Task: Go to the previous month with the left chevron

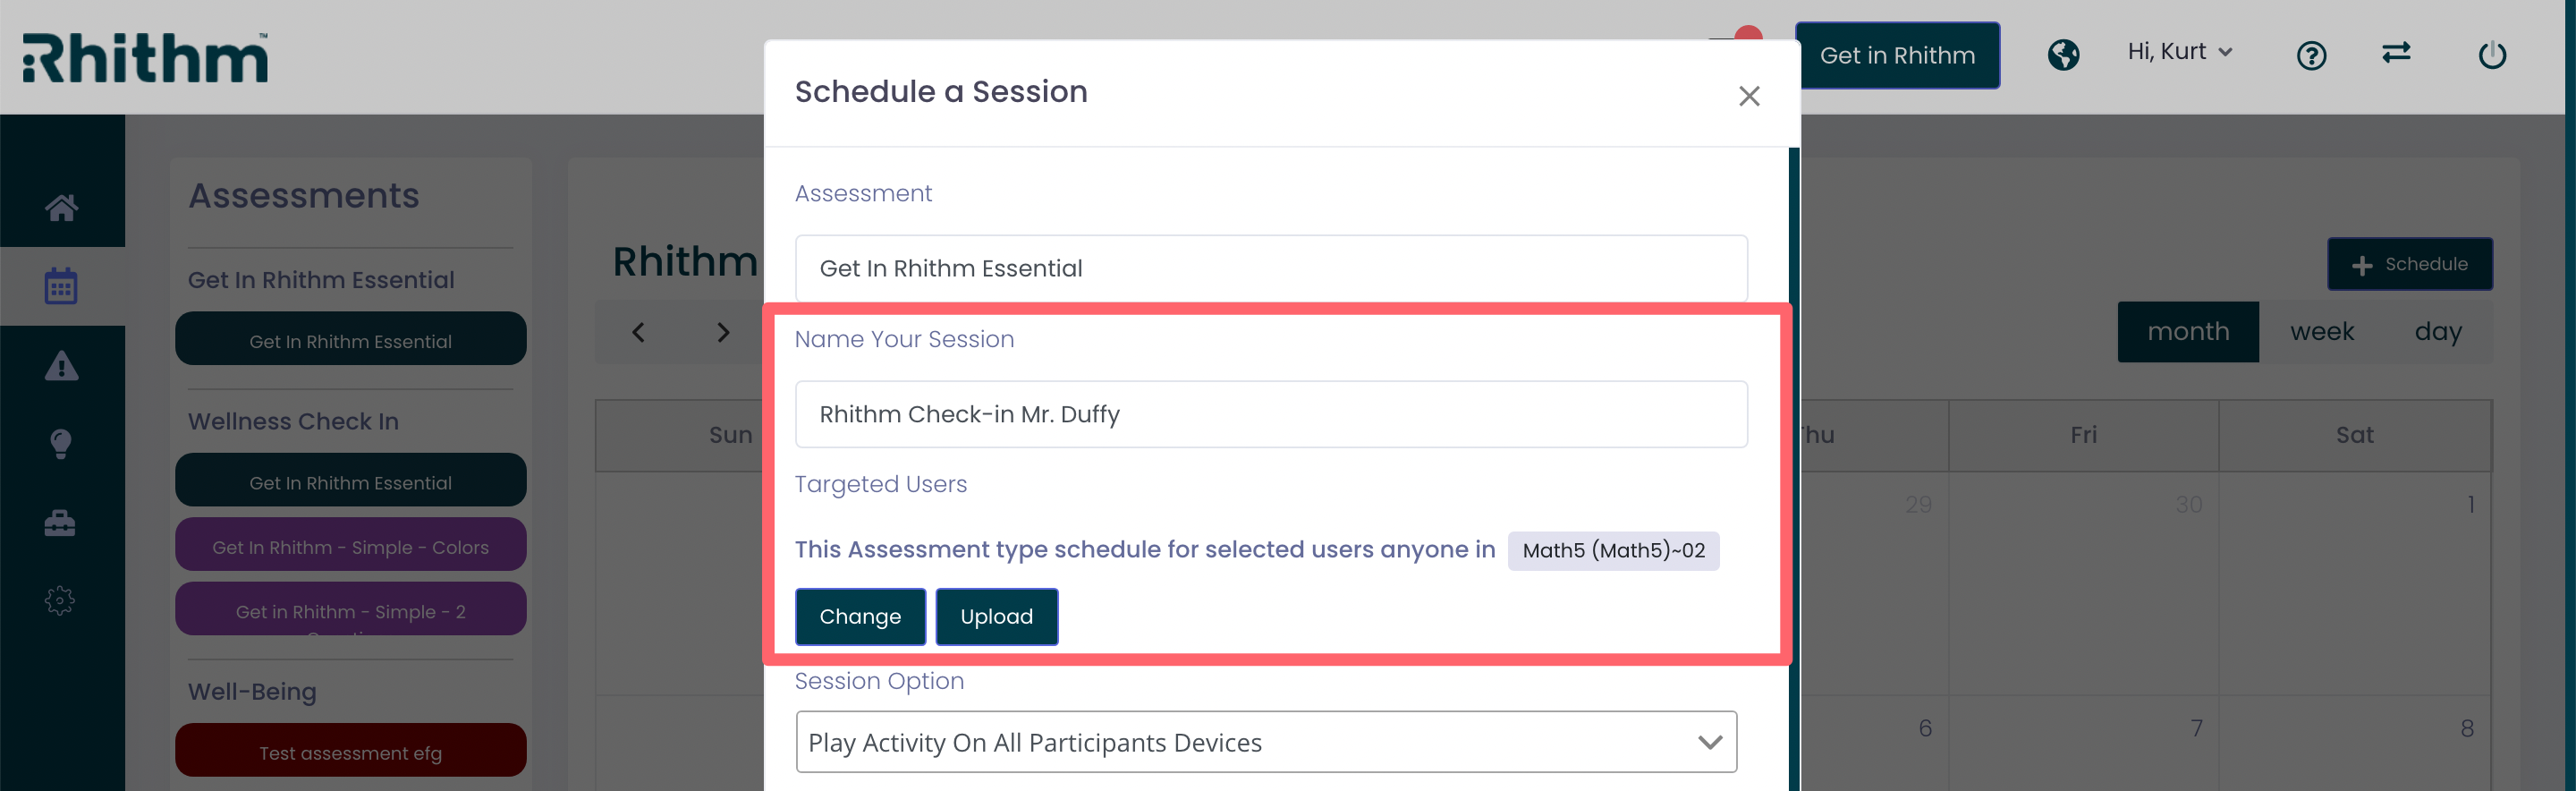Action: (x=638, y=332)
